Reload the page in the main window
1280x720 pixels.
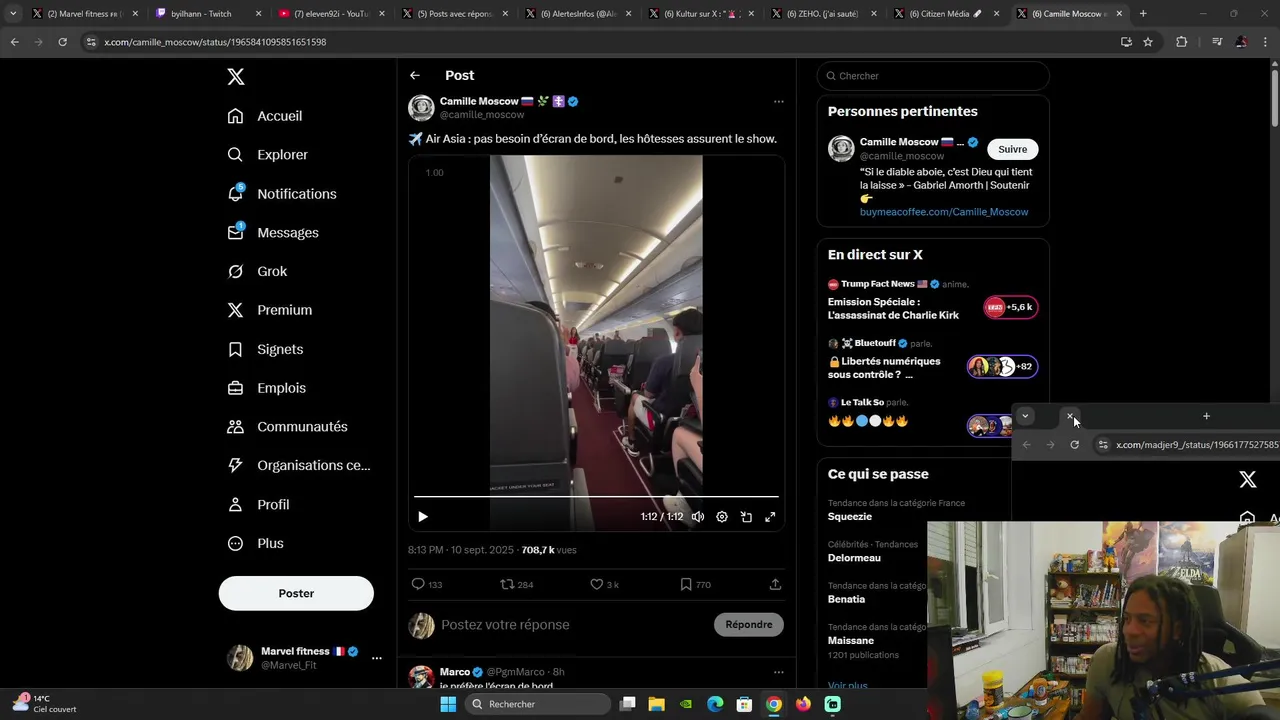(62, 42)
